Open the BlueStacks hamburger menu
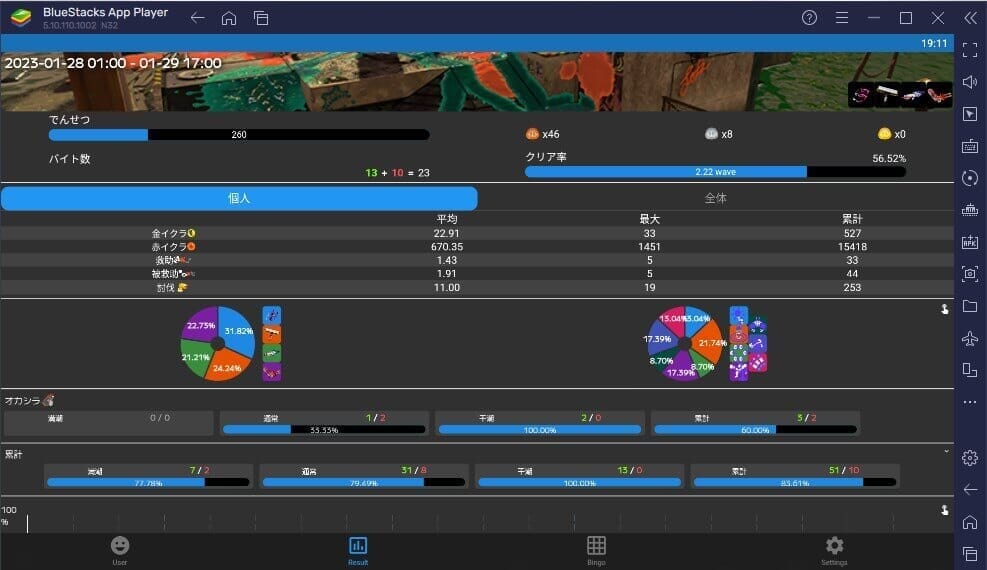987x570 pixels. click(841, 18)
